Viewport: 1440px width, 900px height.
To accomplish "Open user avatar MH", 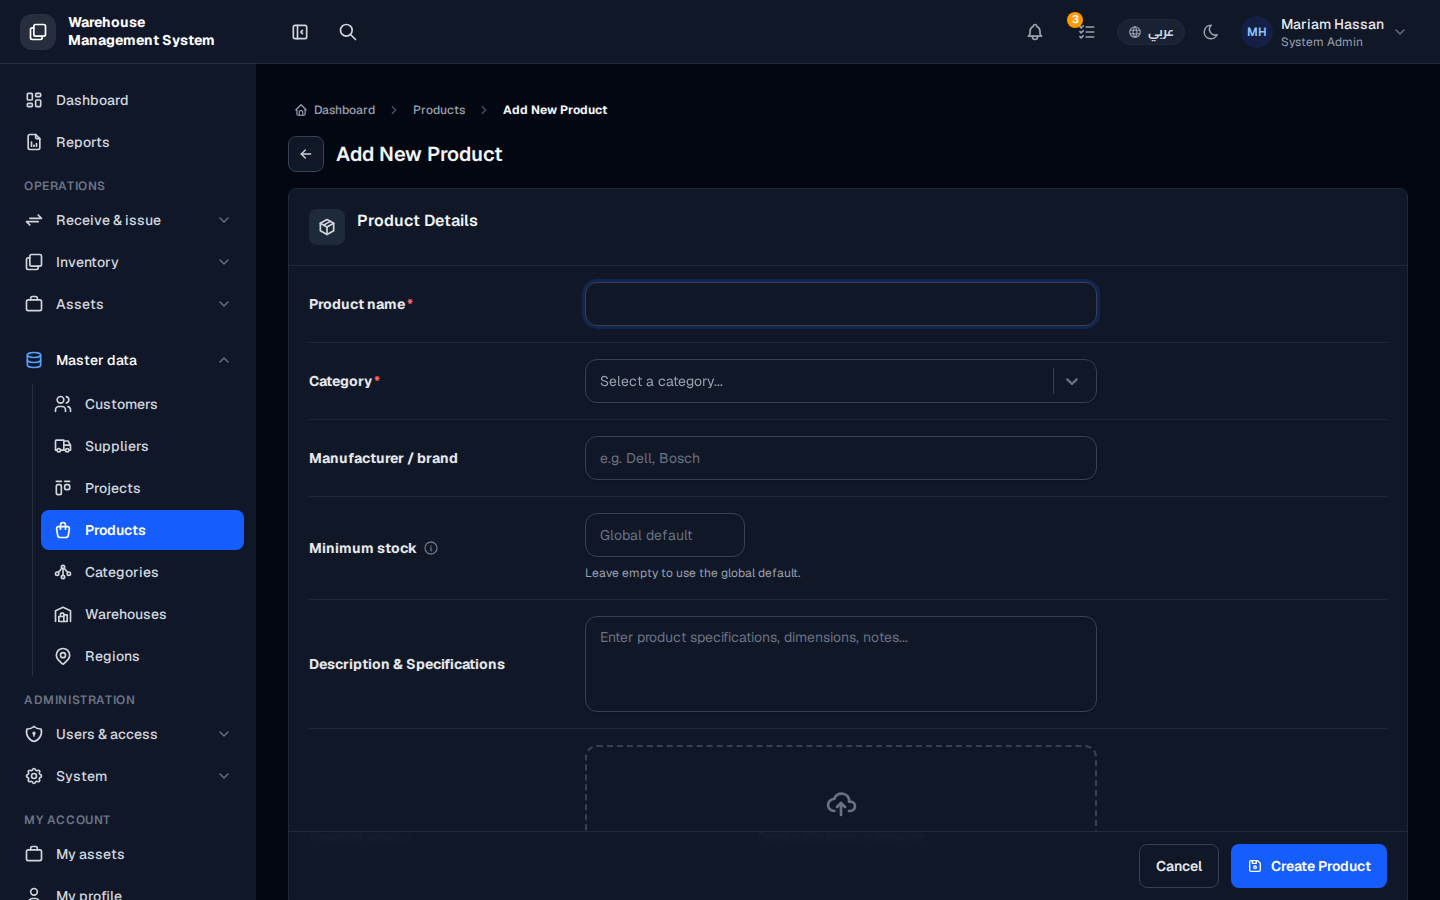I will pos(1257,32).
